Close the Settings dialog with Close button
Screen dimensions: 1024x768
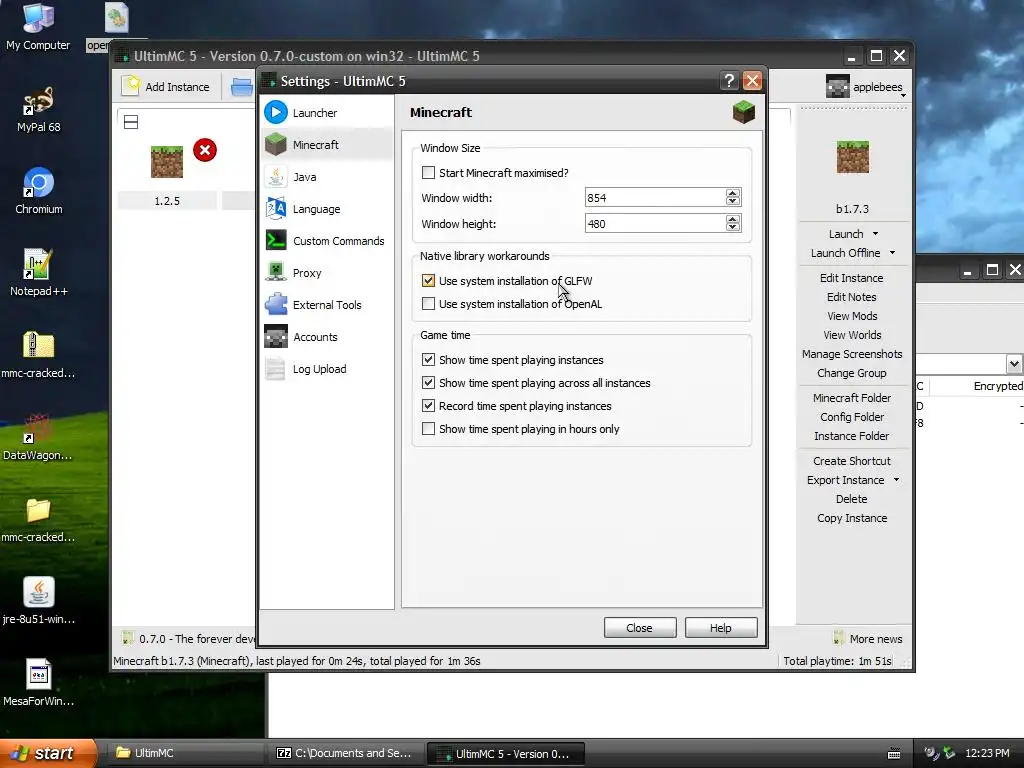(640, 628)
